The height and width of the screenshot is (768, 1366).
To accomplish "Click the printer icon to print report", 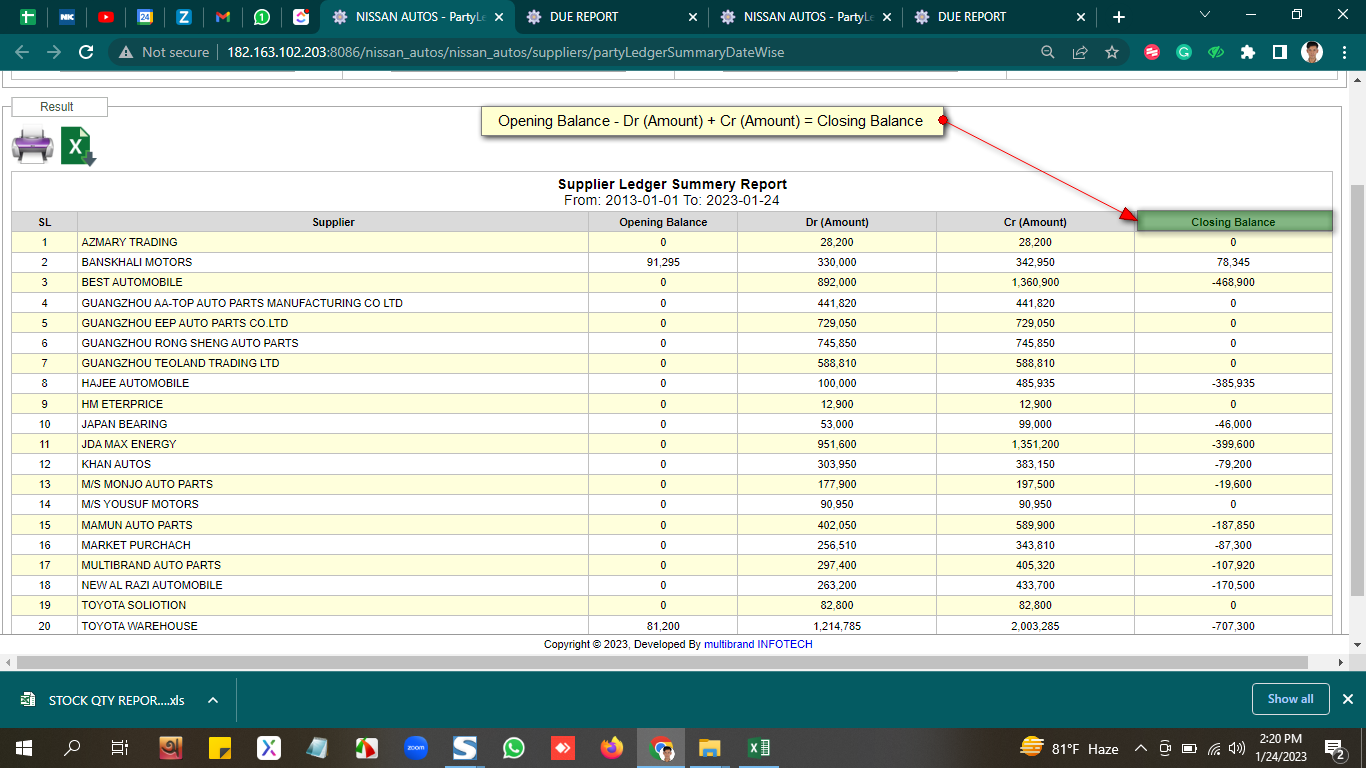I will [x=32, y=146].
